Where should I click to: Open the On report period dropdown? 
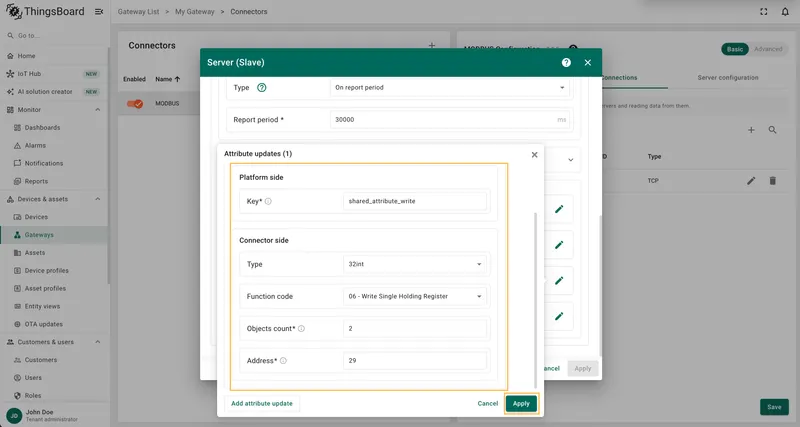pyautogui.click(x=449, y=88)
